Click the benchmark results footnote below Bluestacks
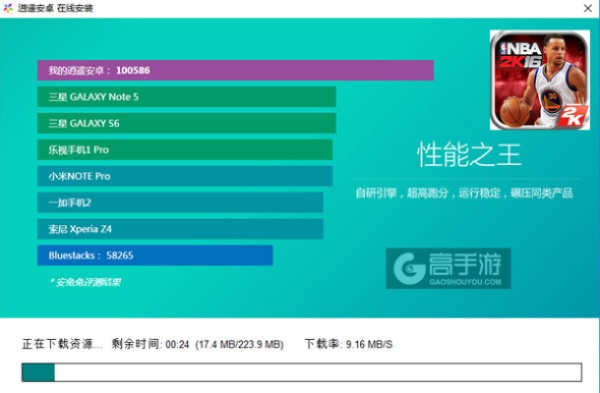The width and height of the screenshot is (600, 393). [x=85, y=282]
